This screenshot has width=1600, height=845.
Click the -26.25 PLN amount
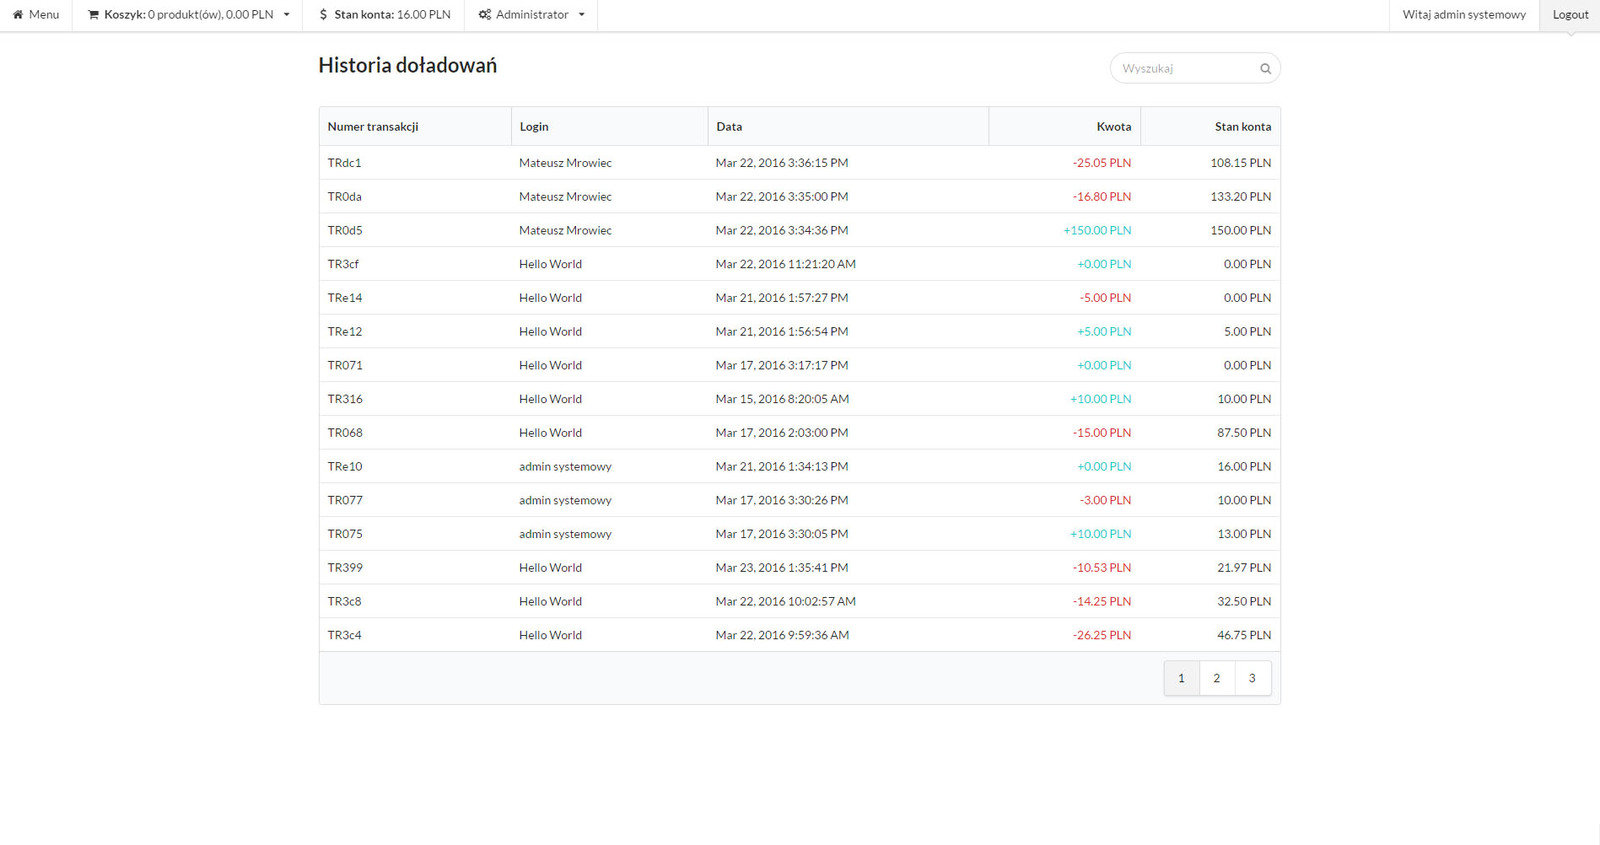[1102, 636]
